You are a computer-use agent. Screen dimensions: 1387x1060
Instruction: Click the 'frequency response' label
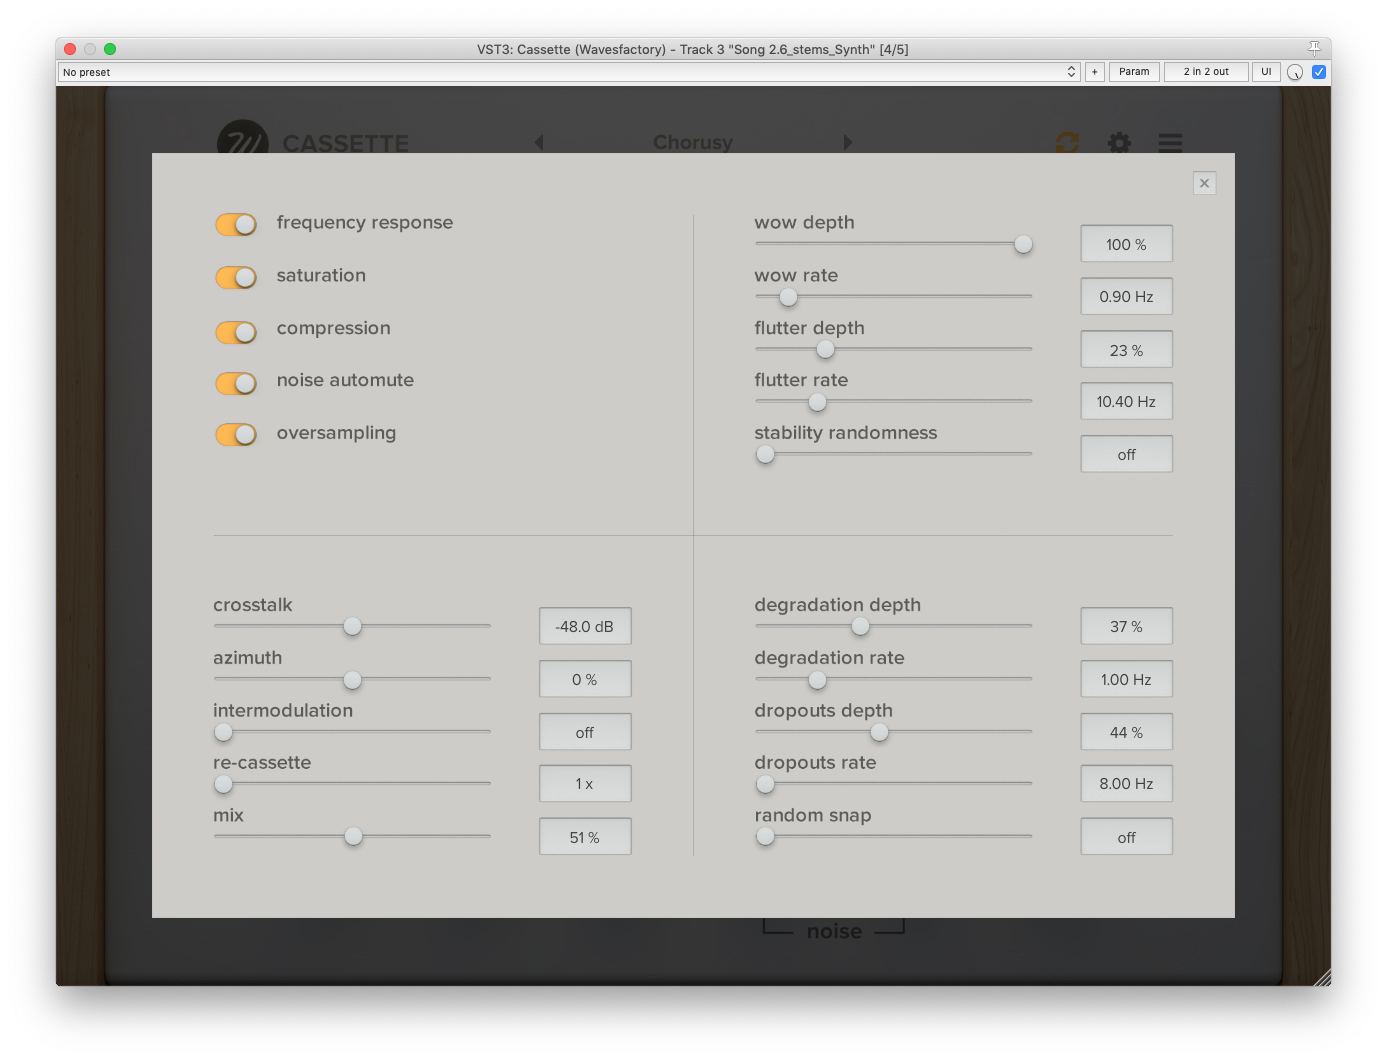click(365, 223)
